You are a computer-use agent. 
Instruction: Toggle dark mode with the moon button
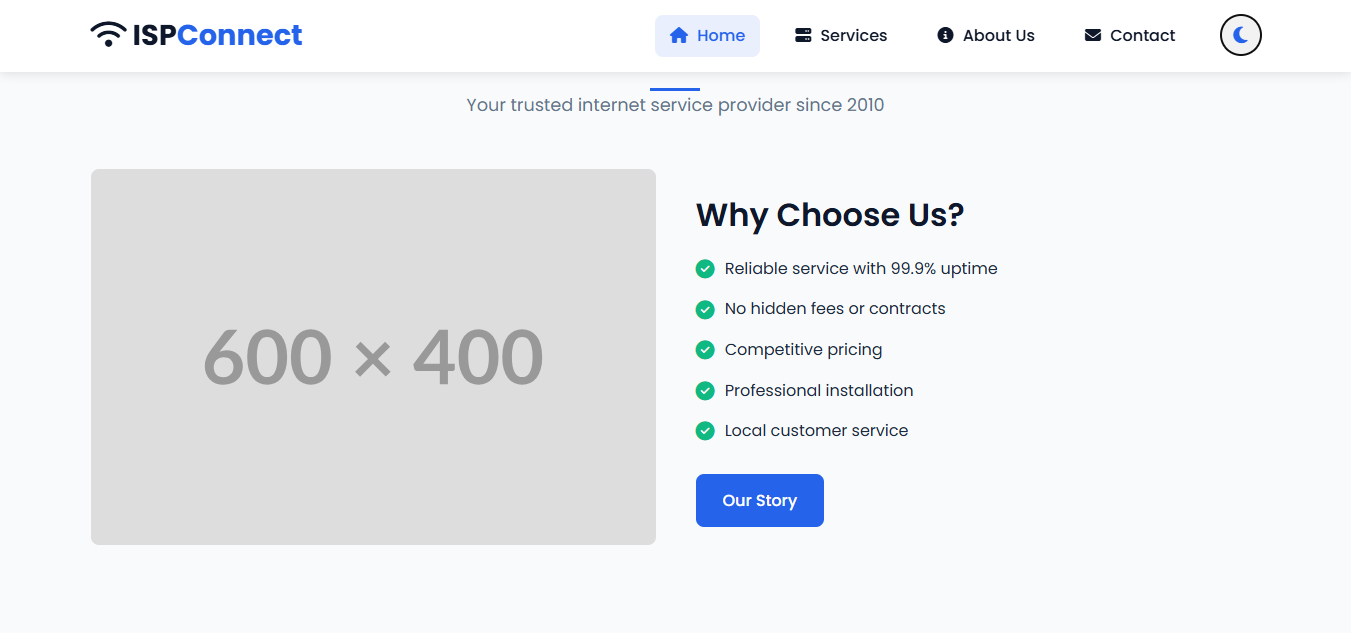tap(1240, 36)
